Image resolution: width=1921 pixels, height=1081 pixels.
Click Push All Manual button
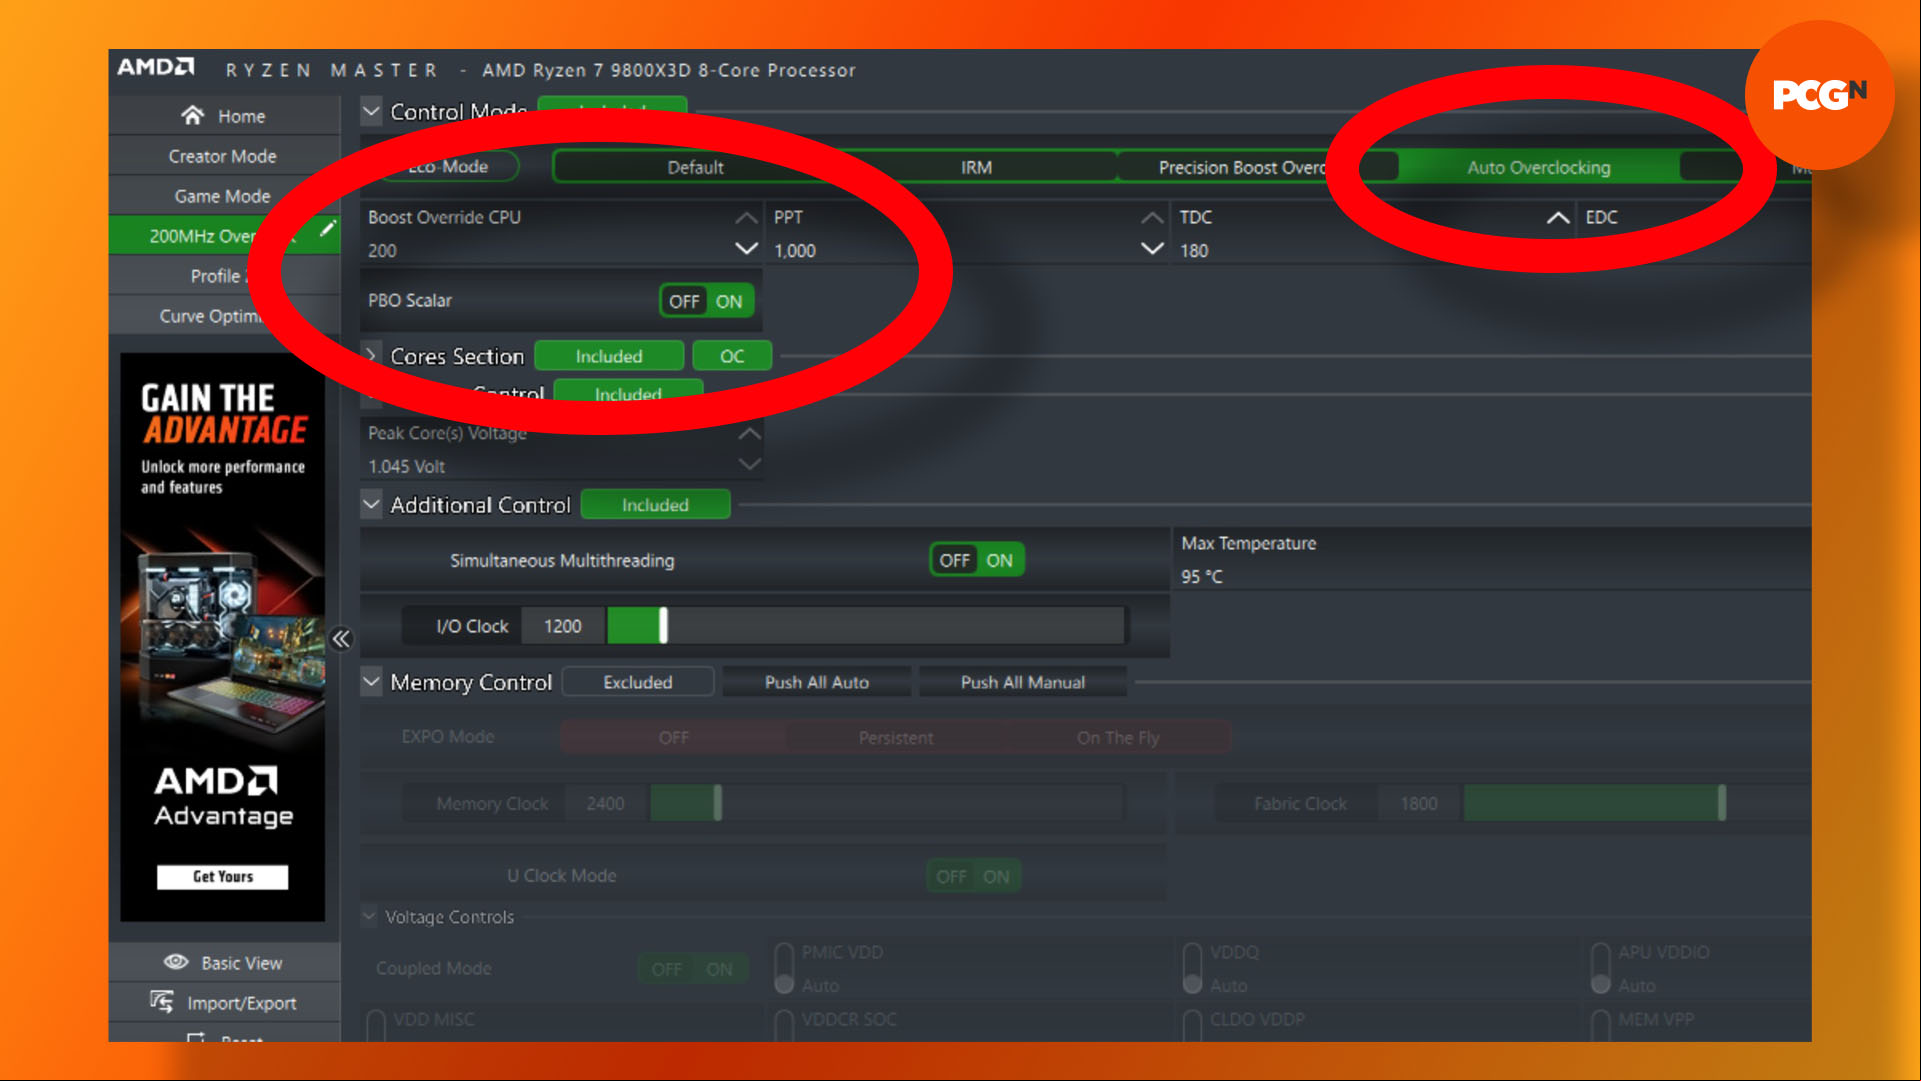click(x=1023, y=682)
